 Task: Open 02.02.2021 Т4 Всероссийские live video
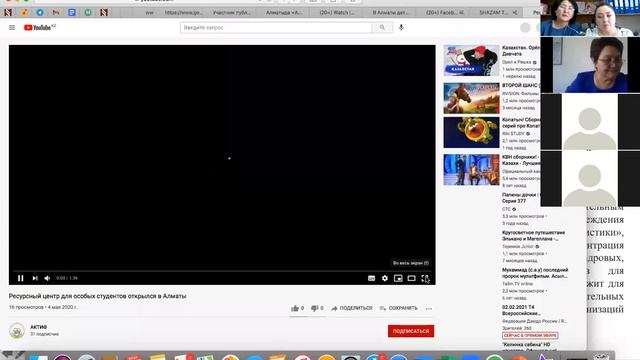pos(521,310)
